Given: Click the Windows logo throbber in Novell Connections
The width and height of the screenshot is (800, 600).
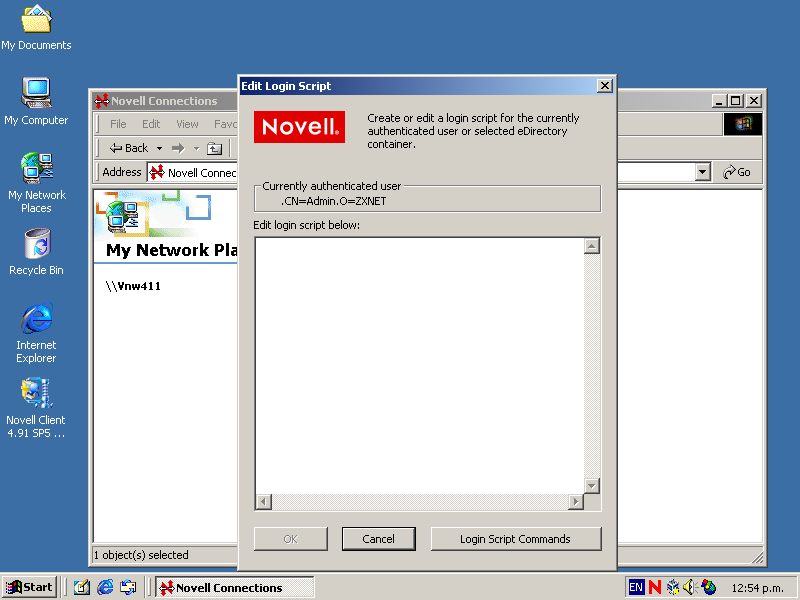Looking at the screenshot, I should (743, 124).
